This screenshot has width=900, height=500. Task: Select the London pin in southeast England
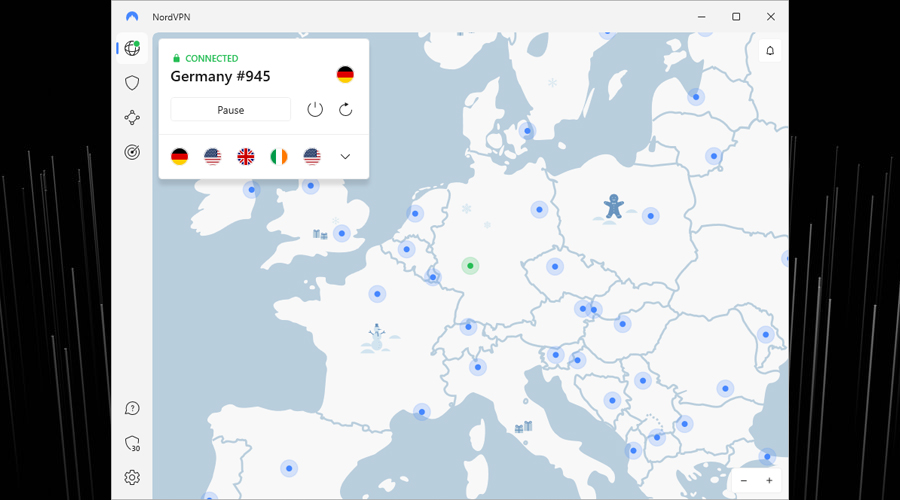[342, 233]
